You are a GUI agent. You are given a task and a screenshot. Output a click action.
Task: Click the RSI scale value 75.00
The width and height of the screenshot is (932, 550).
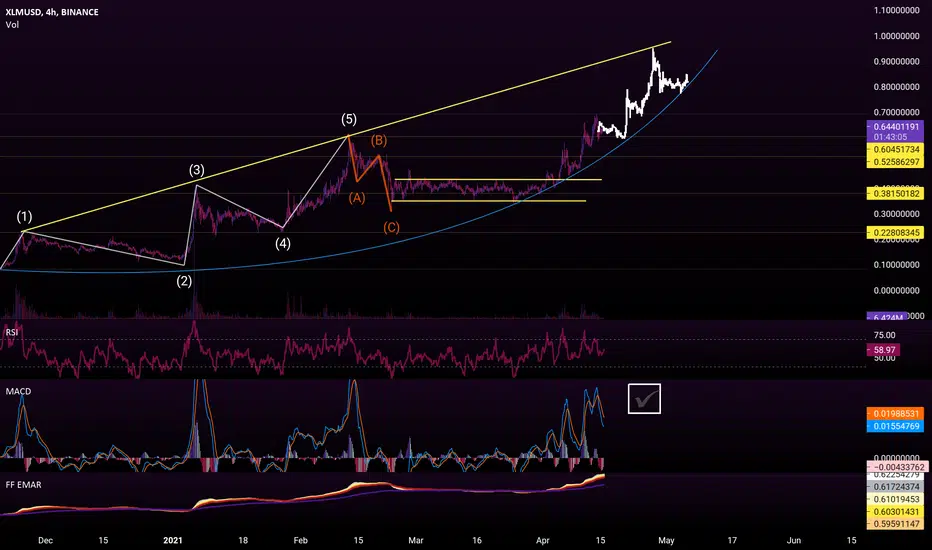(x=884, y=335)
